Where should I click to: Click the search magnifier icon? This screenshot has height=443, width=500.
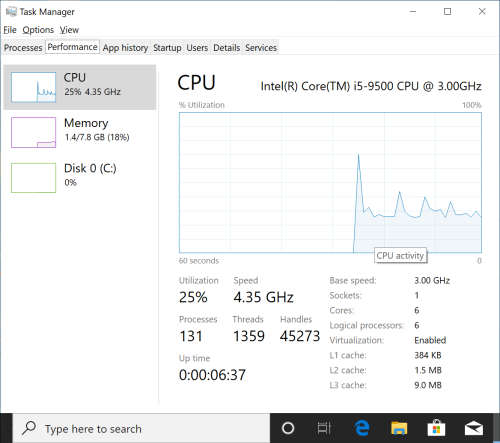[x=29, y=428]
